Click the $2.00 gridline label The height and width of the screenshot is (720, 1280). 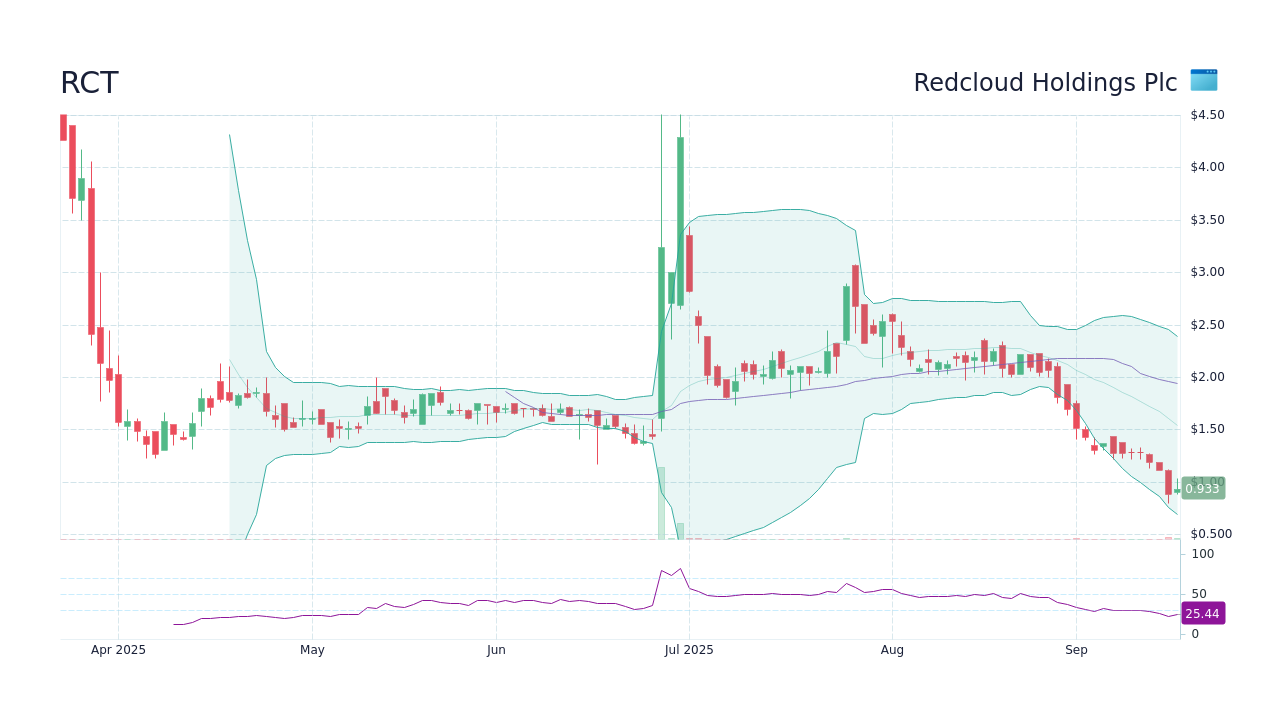coord(1209,376)
